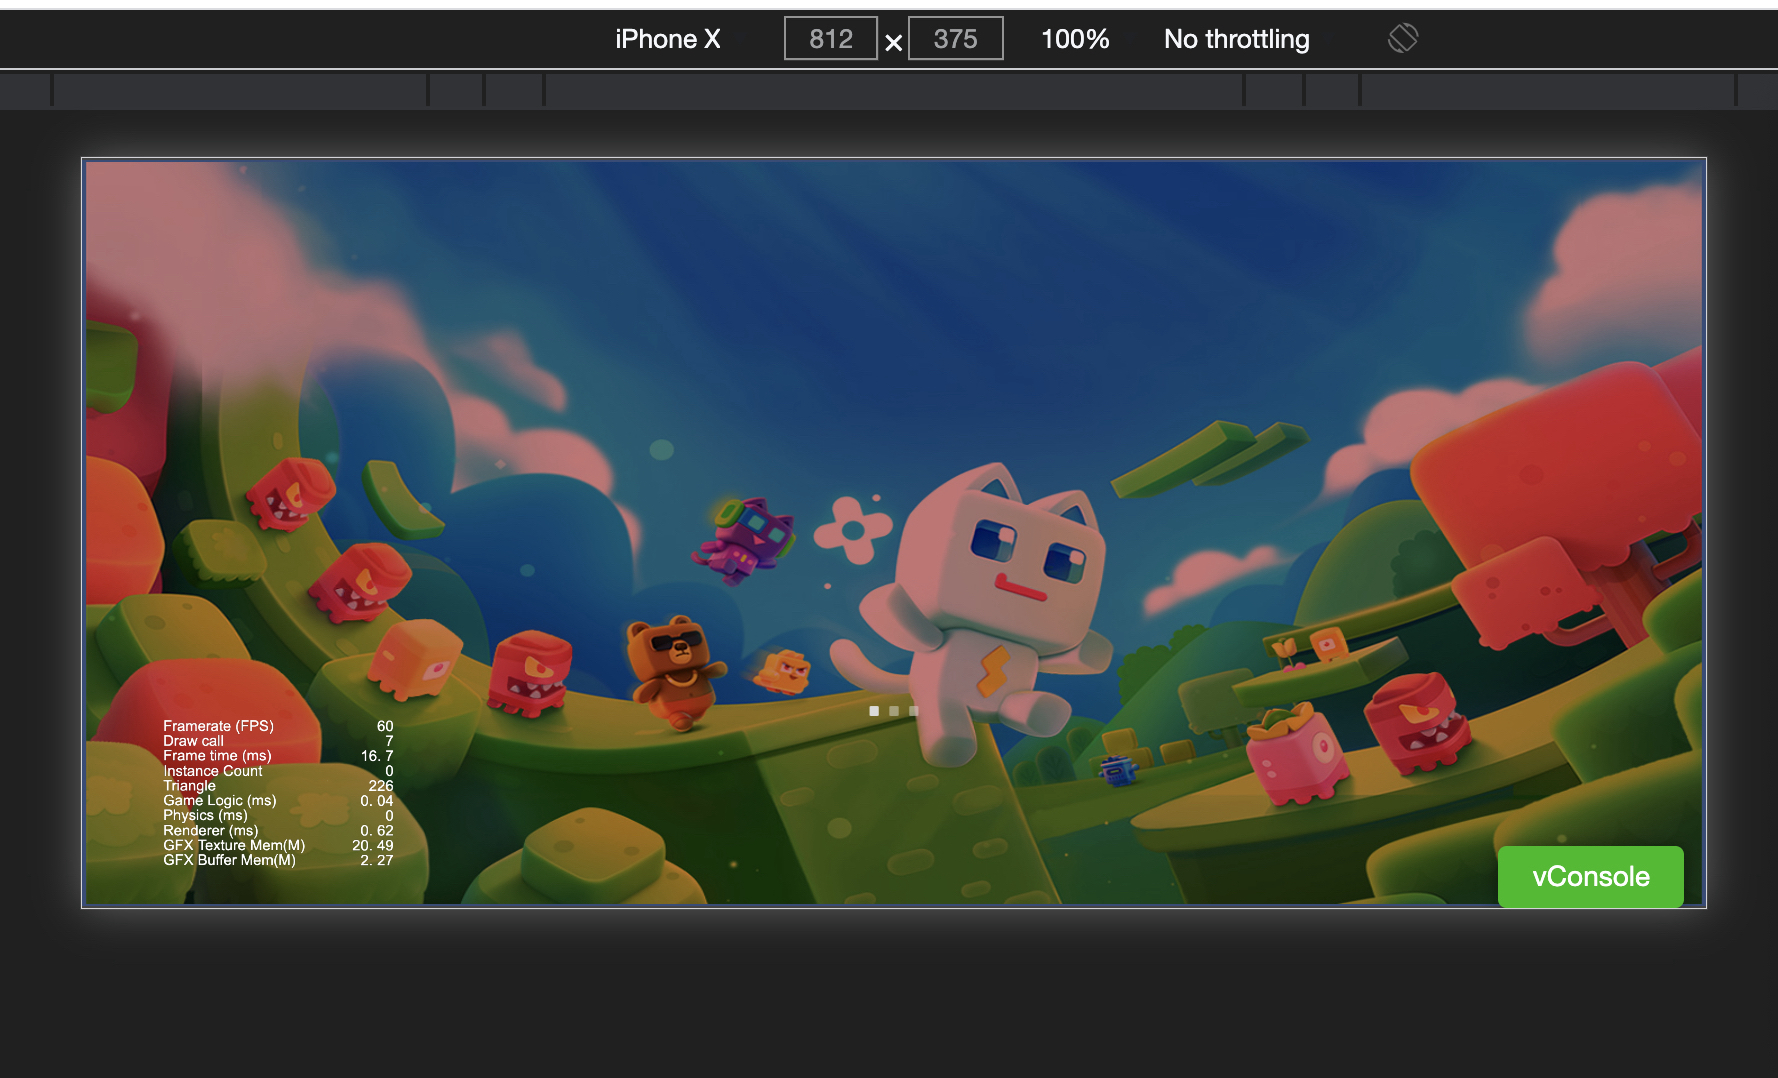The width and height of the screenshot is (1778, 1078).
Task: Click the Renderer (ms) stat label
Action: pyautogui.click(x=210, y=830)
